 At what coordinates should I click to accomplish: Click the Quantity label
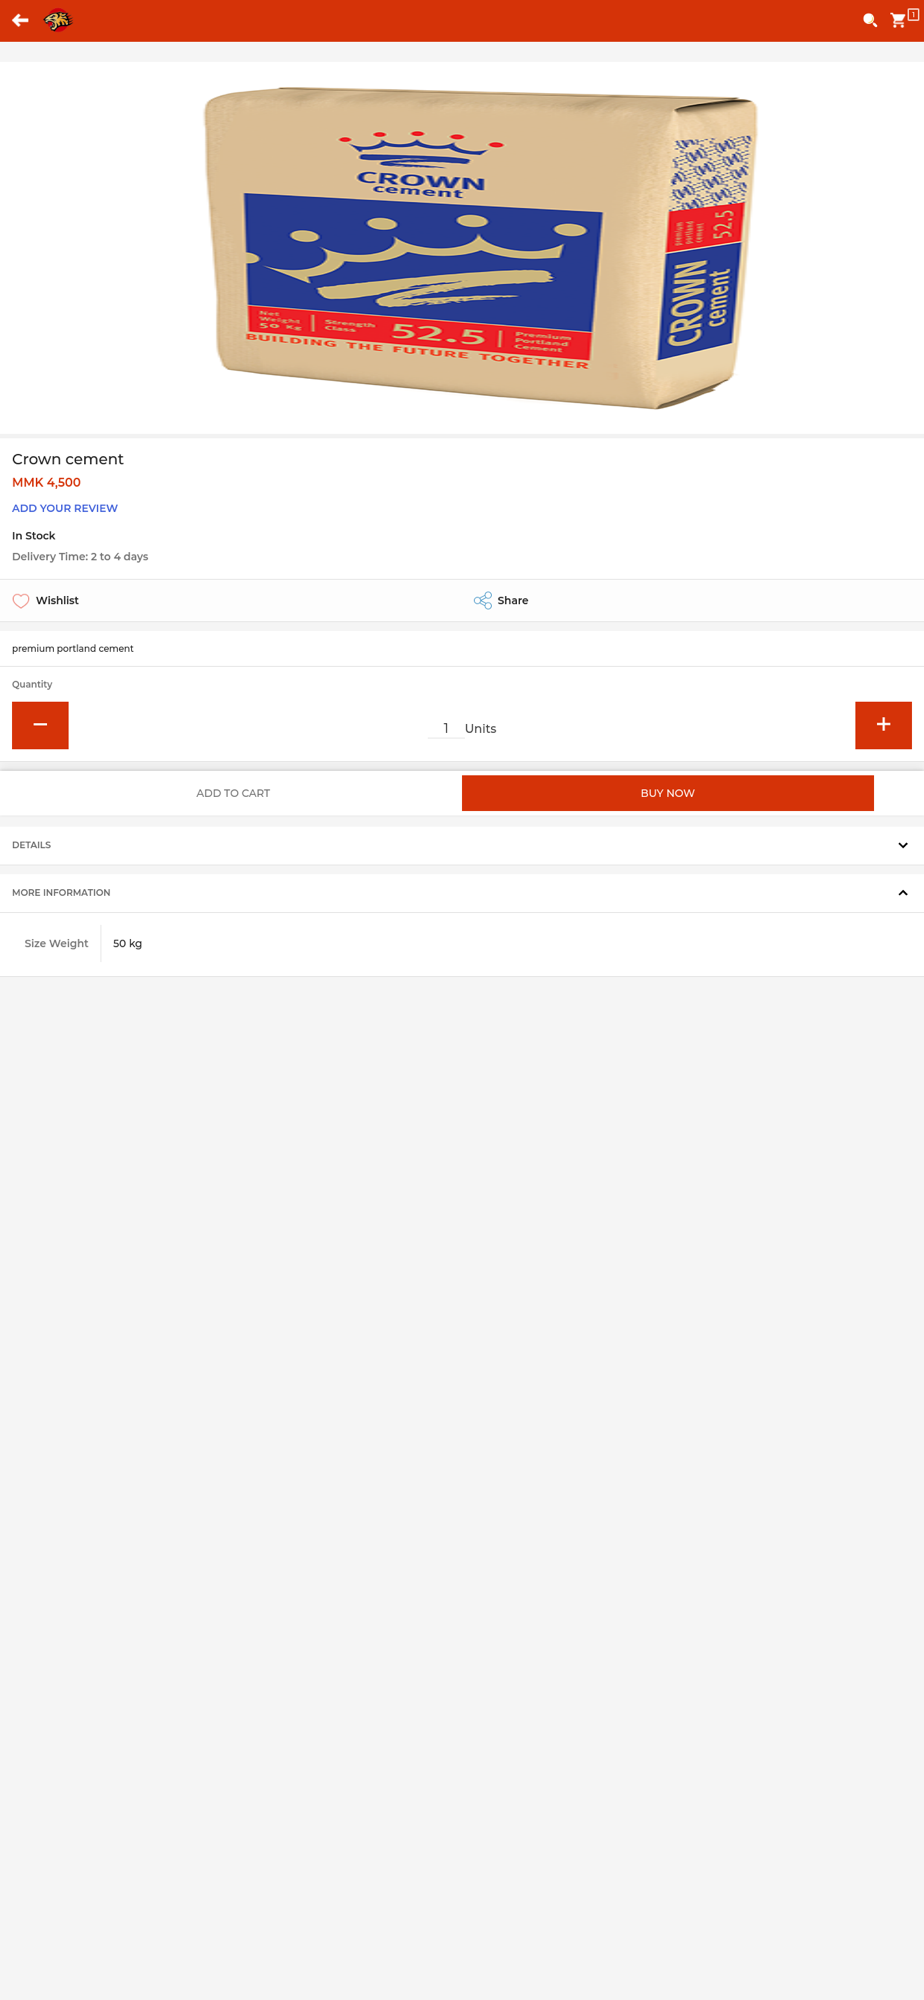click(32, 684)
